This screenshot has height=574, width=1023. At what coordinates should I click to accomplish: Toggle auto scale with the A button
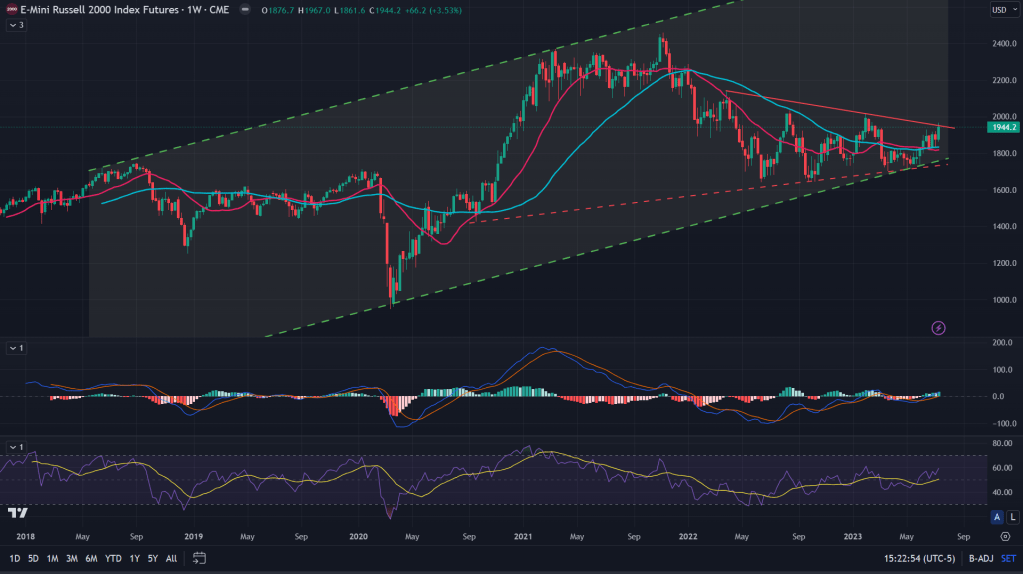[x=997, y=517]
